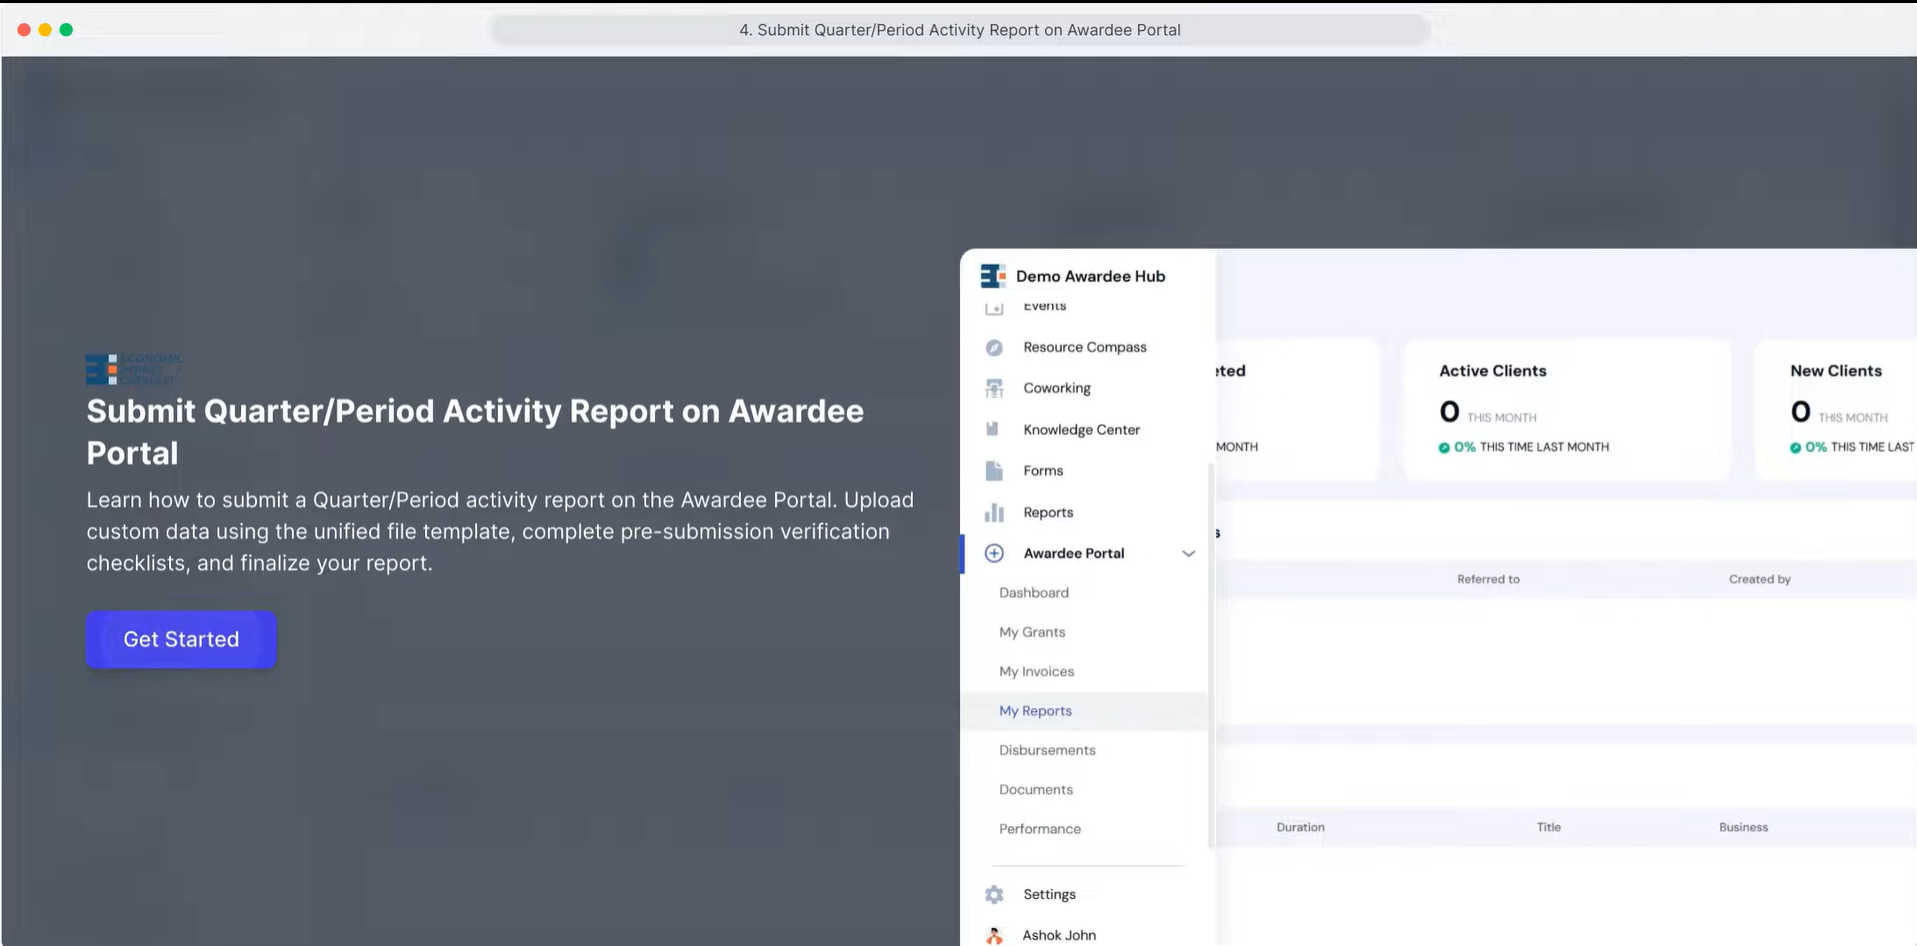1917x946 pixels.
Task: Open My Reports in Awardee Portal
Action: pyautogui.click(x=1035, y=711)
